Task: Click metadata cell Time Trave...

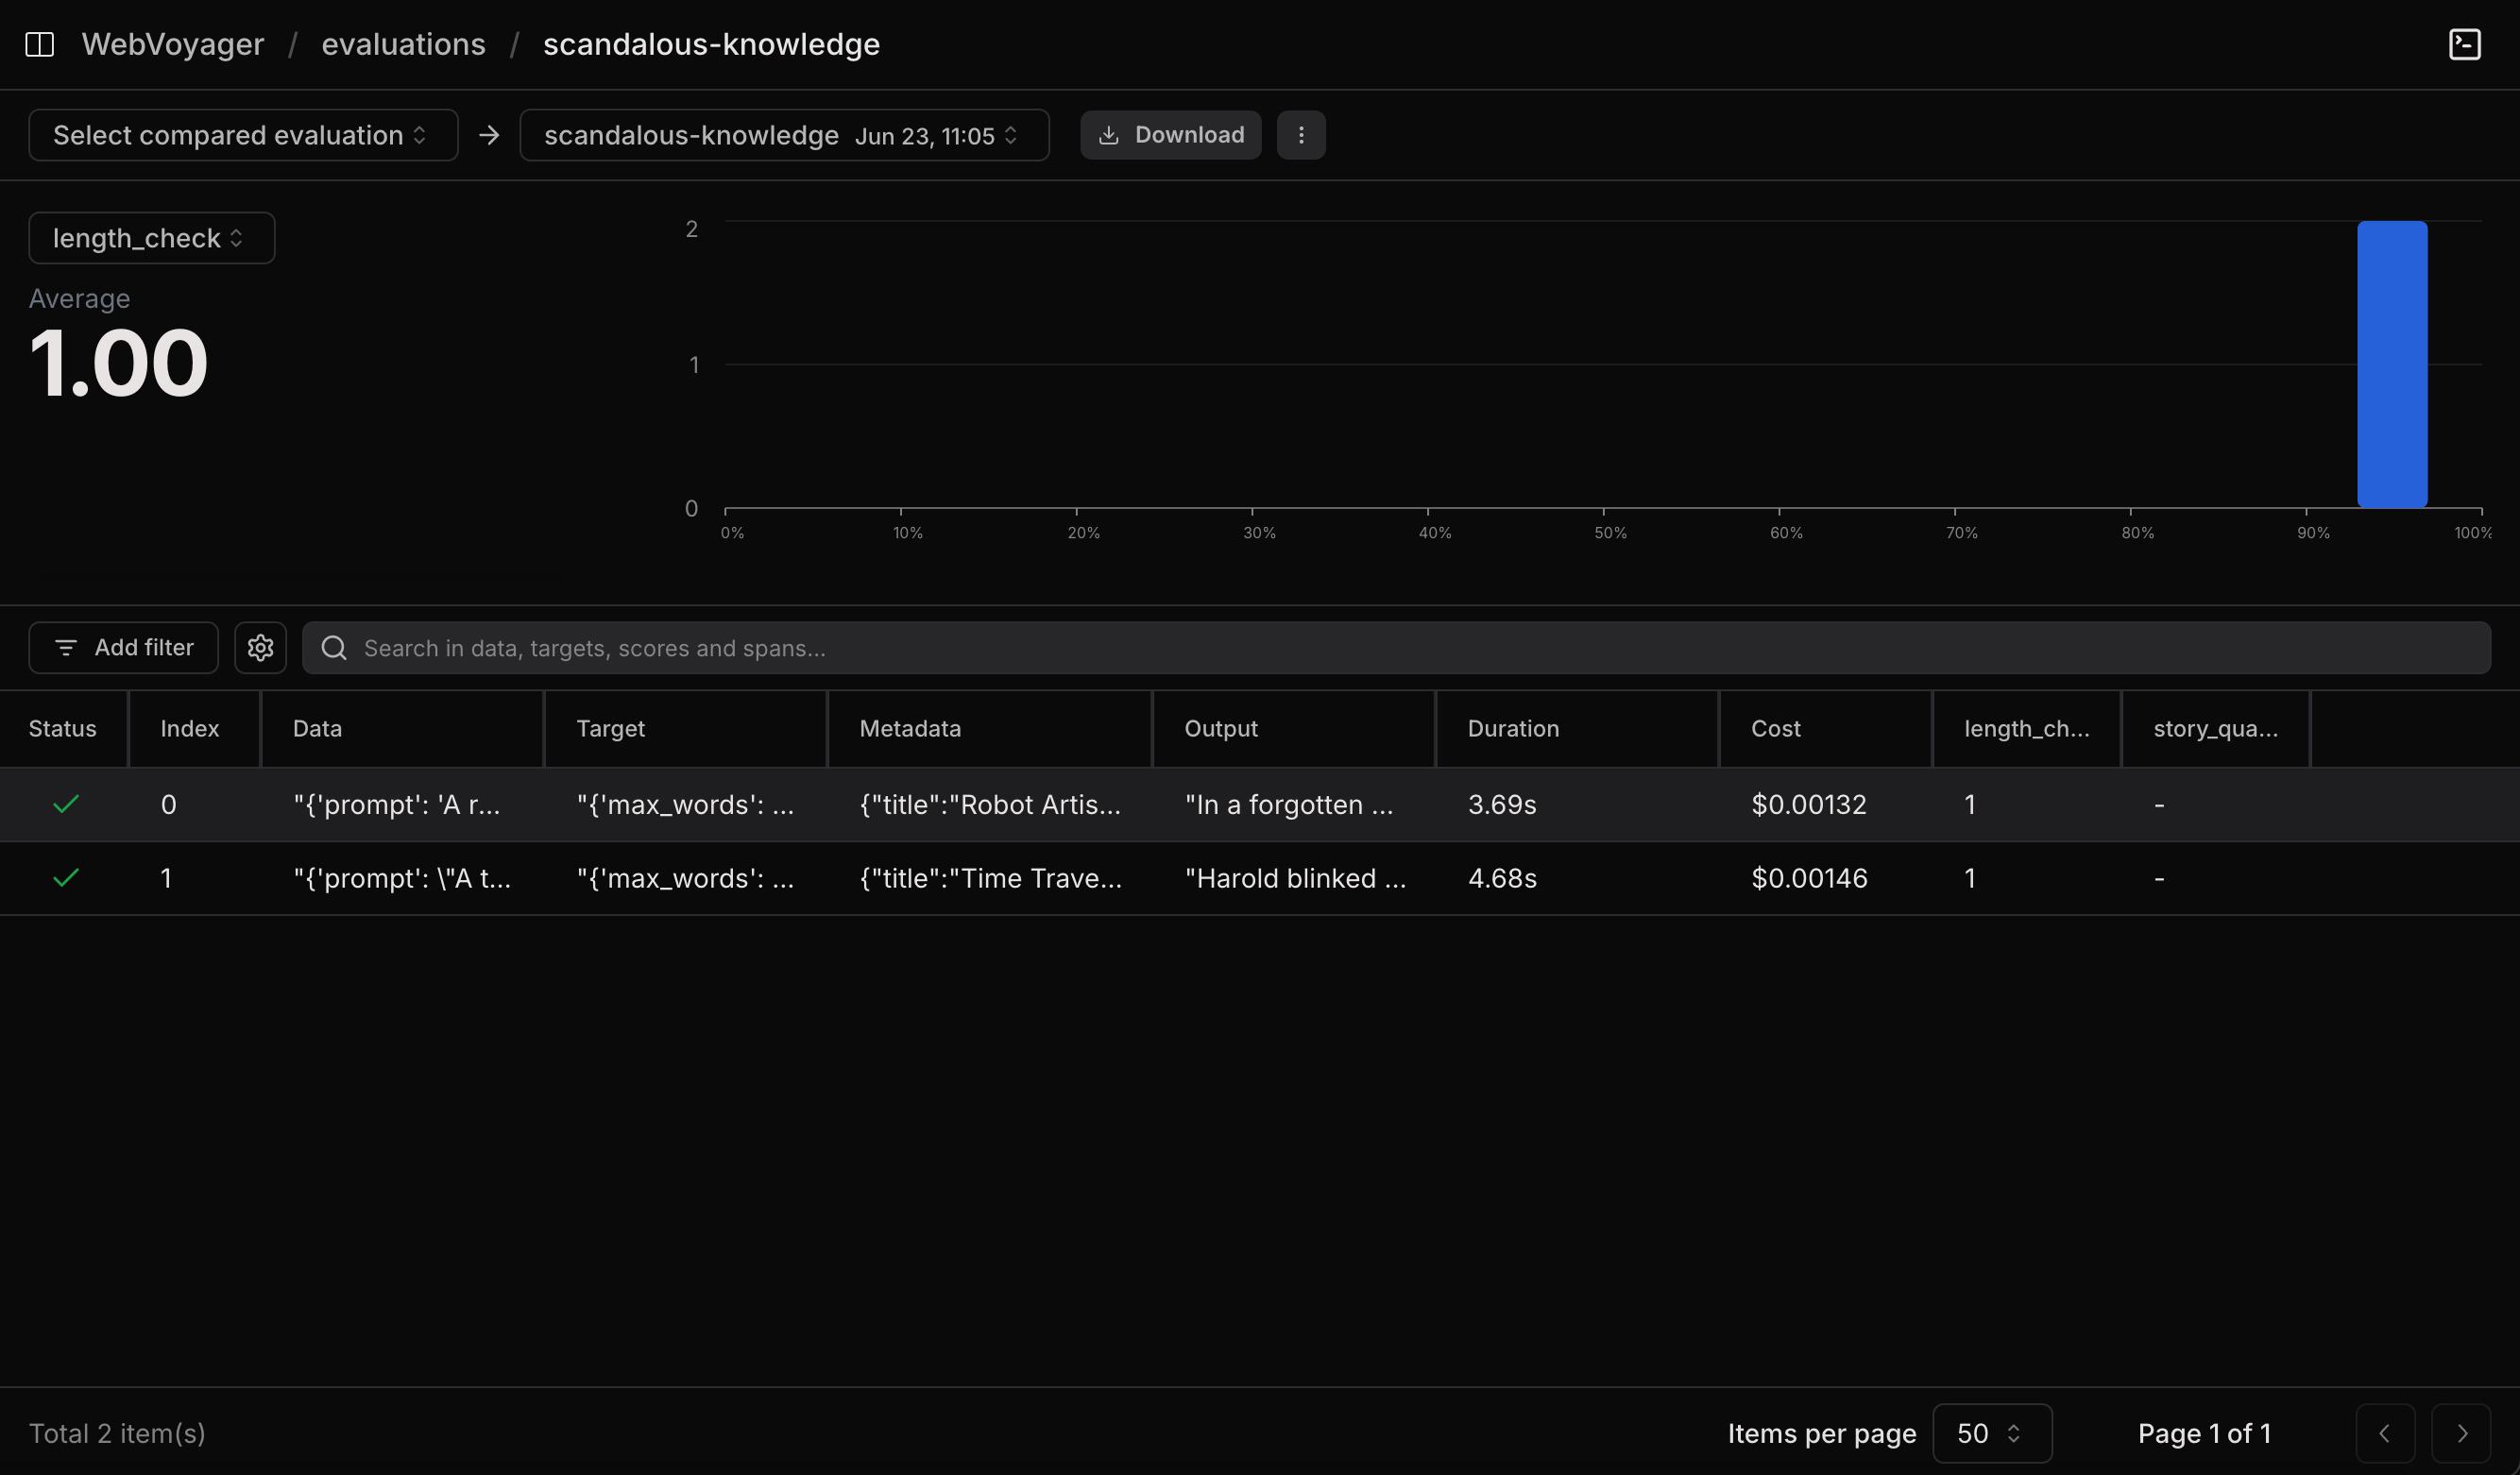Action: tap(990, 878)
